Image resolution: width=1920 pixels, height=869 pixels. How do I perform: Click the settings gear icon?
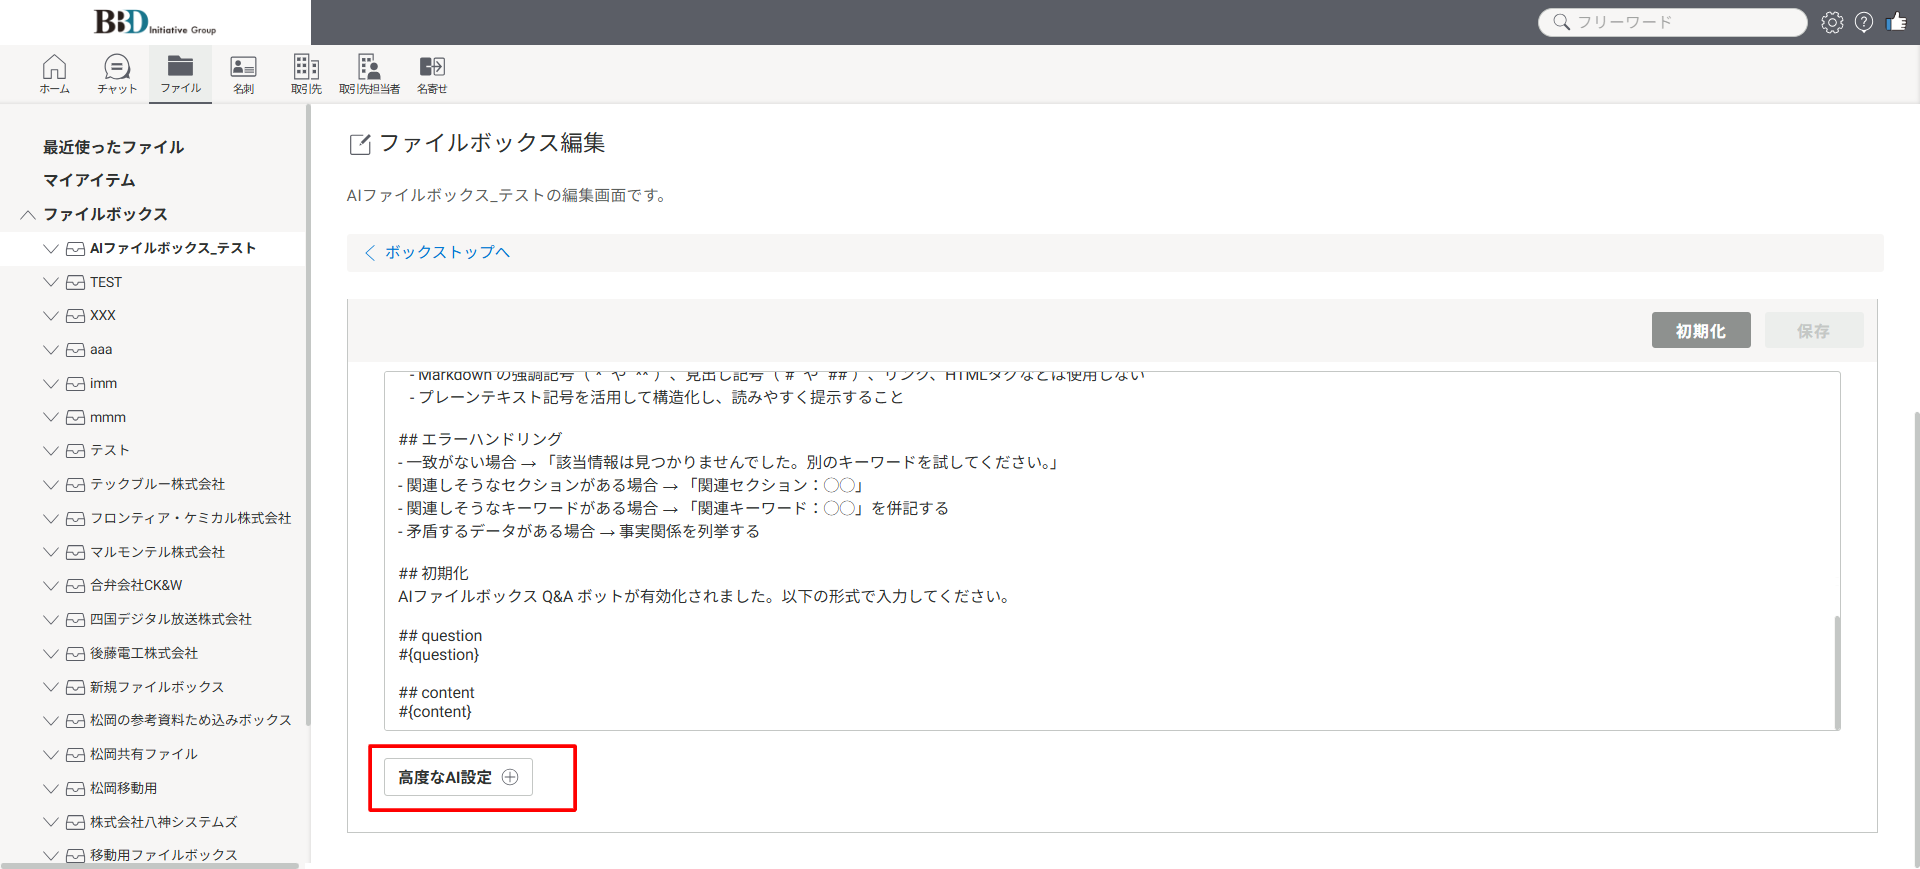point(1832,22)
